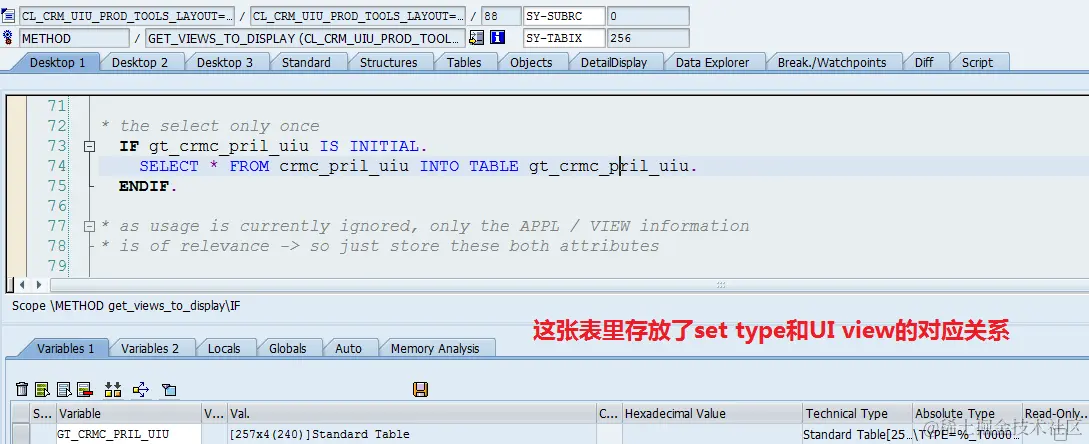Select the Diff tab
Image resolution: width=1089 pixels, height=444 pixels.
[x=924, y=63]
